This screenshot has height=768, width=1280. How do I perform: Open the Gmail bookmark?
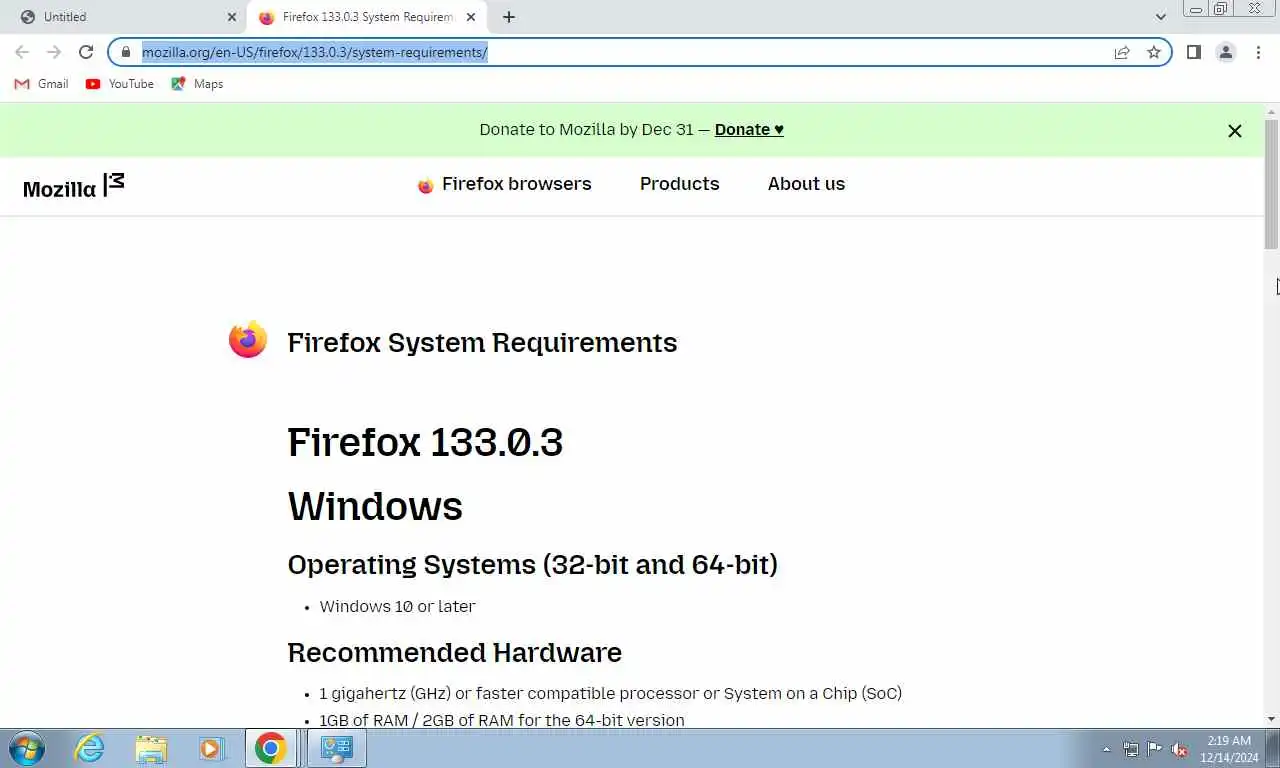coord(41,84)
